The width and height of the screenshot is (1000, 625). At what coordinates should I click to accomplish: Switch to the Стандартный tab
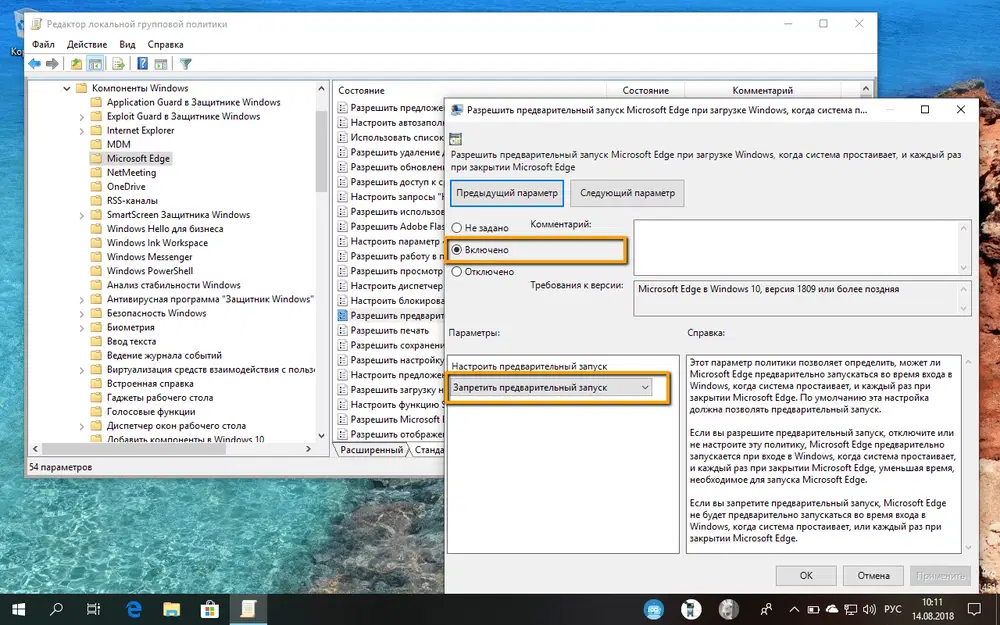click(426, 451)
